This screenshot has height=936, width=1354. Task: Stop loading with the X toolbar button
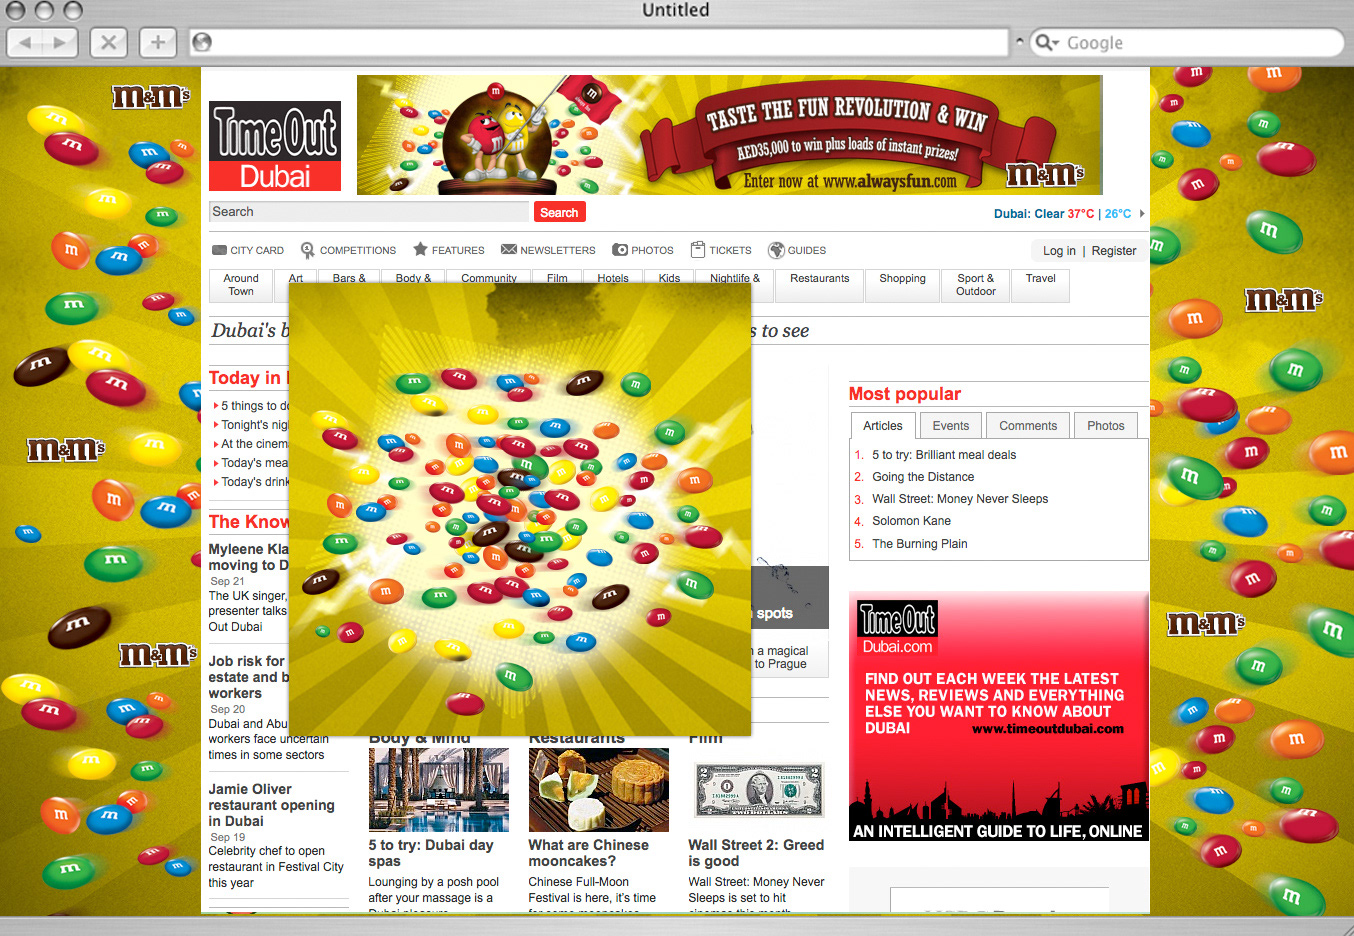coord(108,42)
